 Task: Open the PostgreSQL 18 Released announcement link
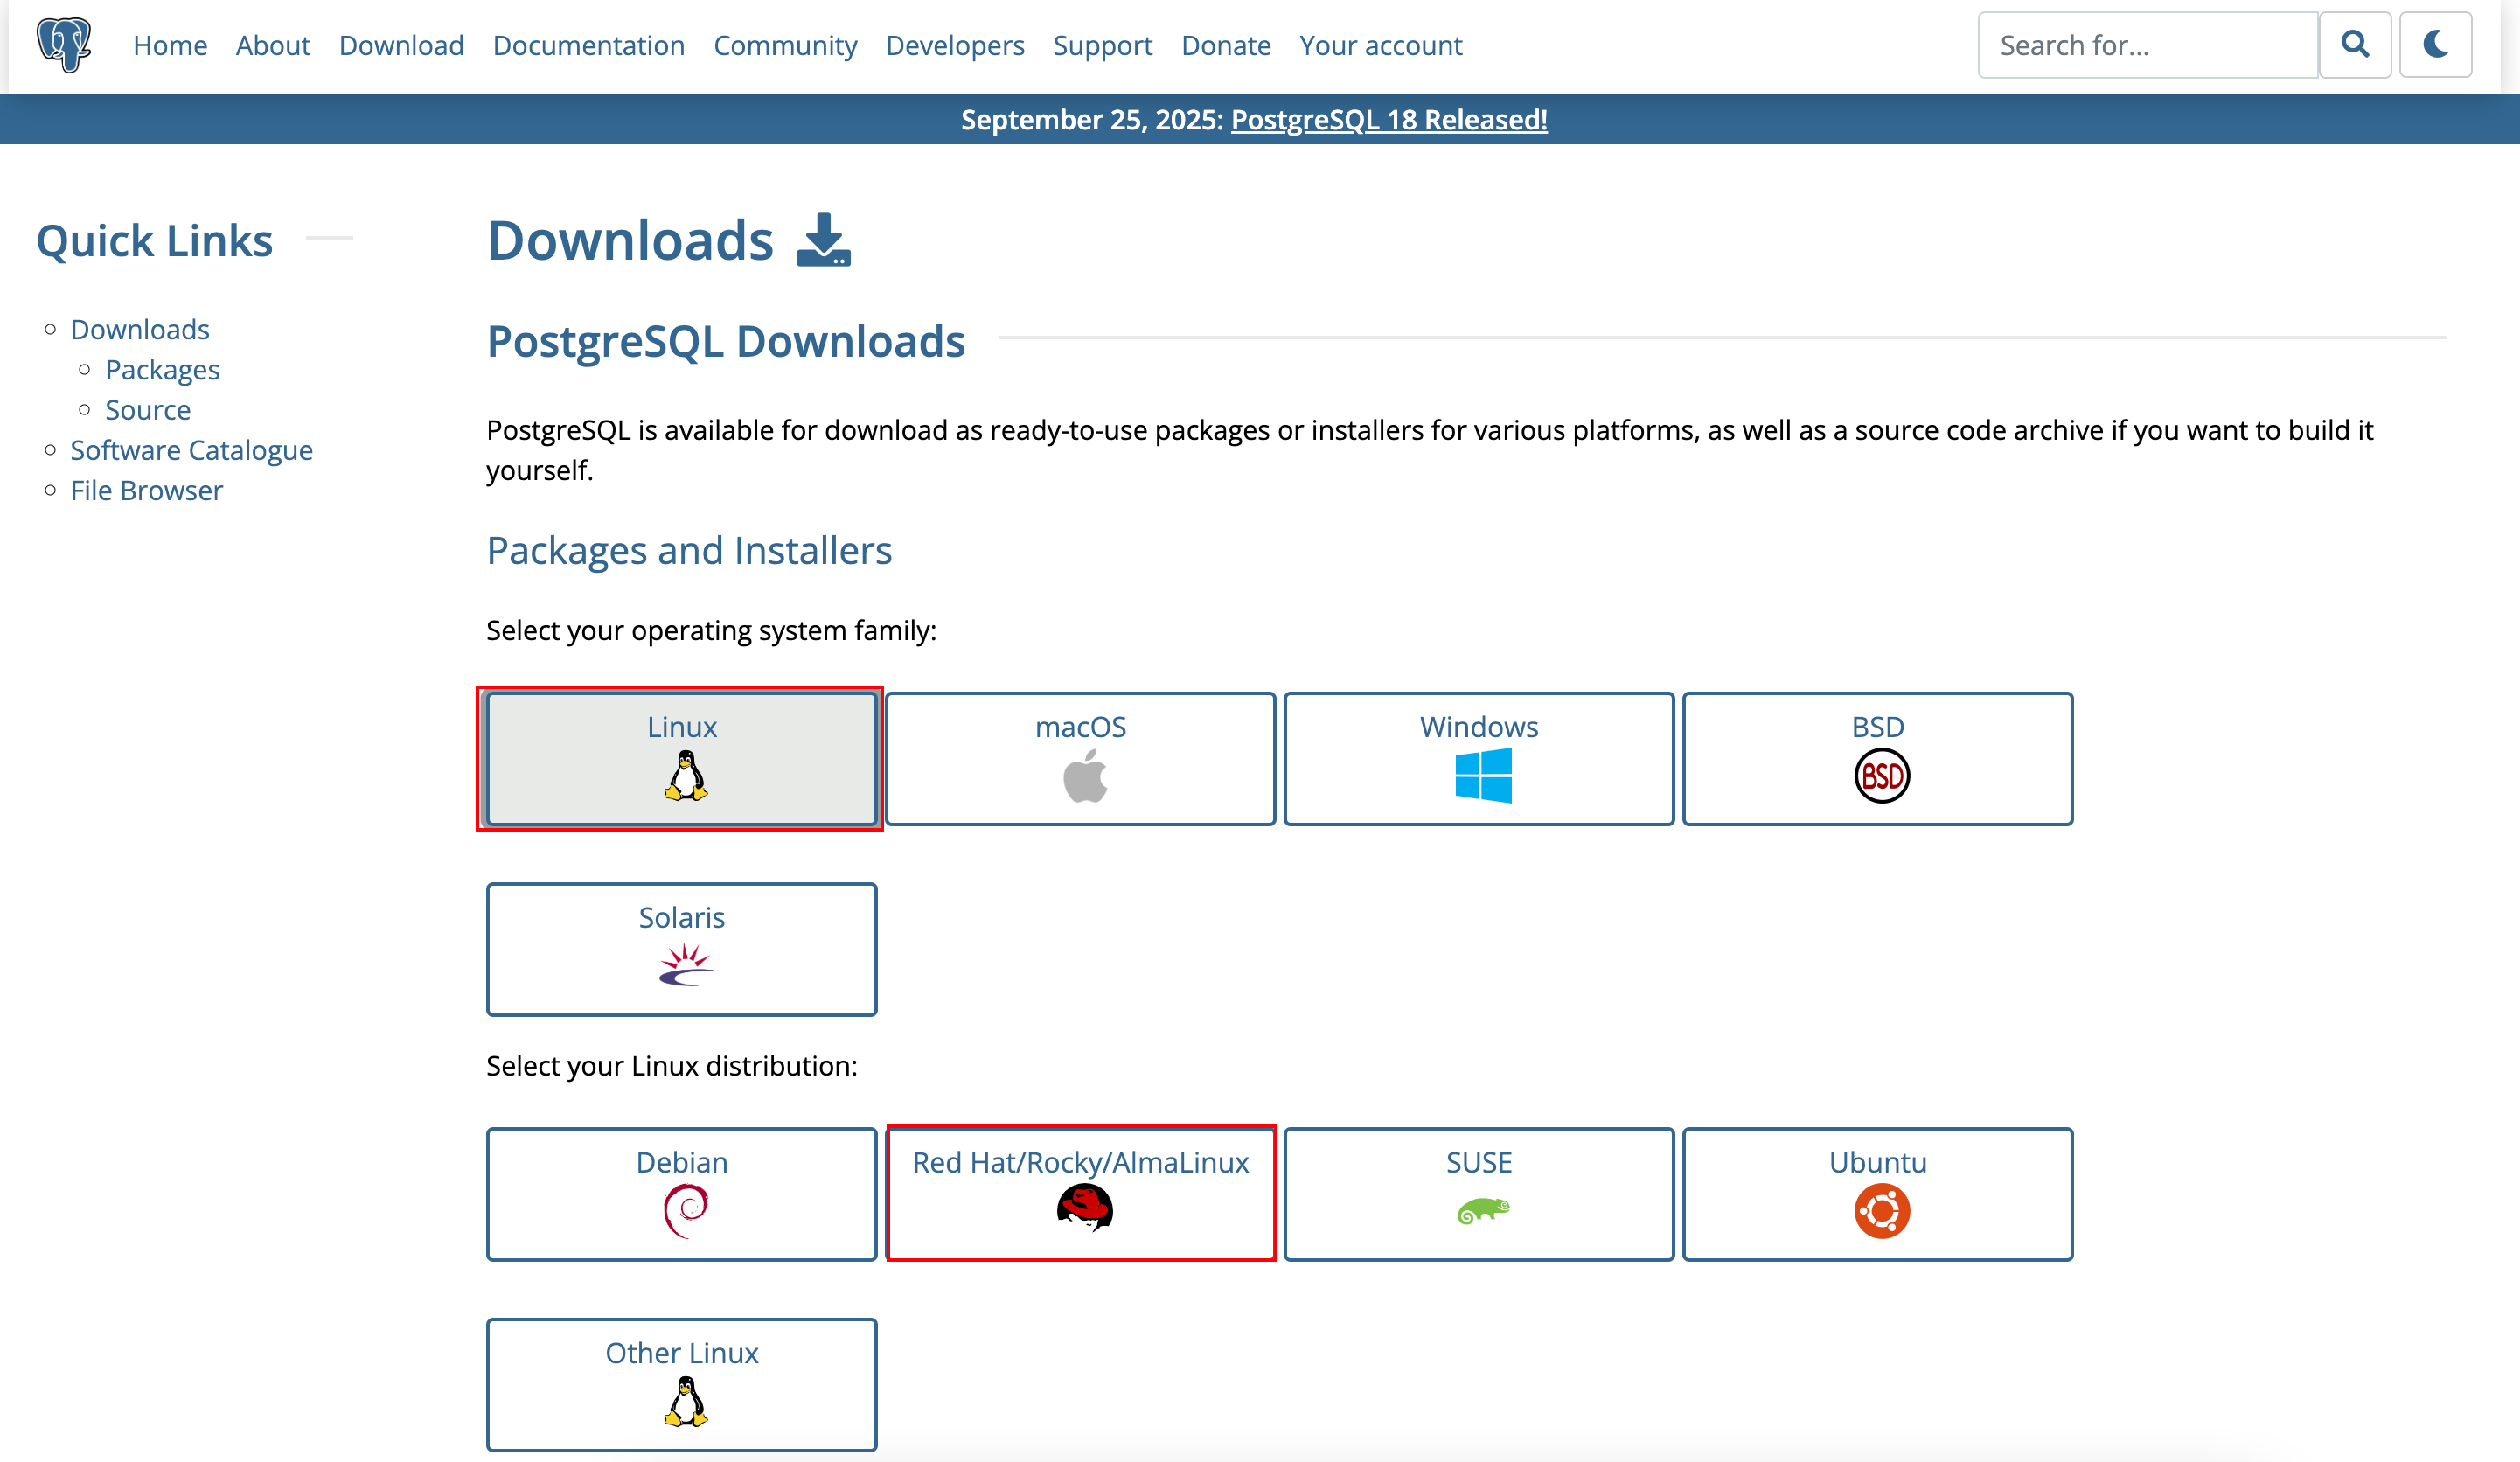(1388, 120)
